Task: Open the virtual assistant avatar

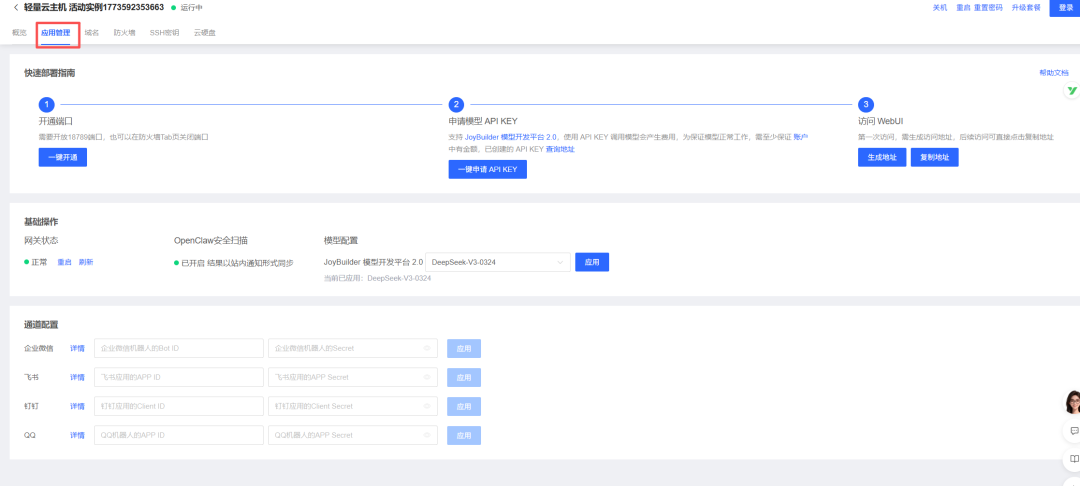Action: point(1073,402)
